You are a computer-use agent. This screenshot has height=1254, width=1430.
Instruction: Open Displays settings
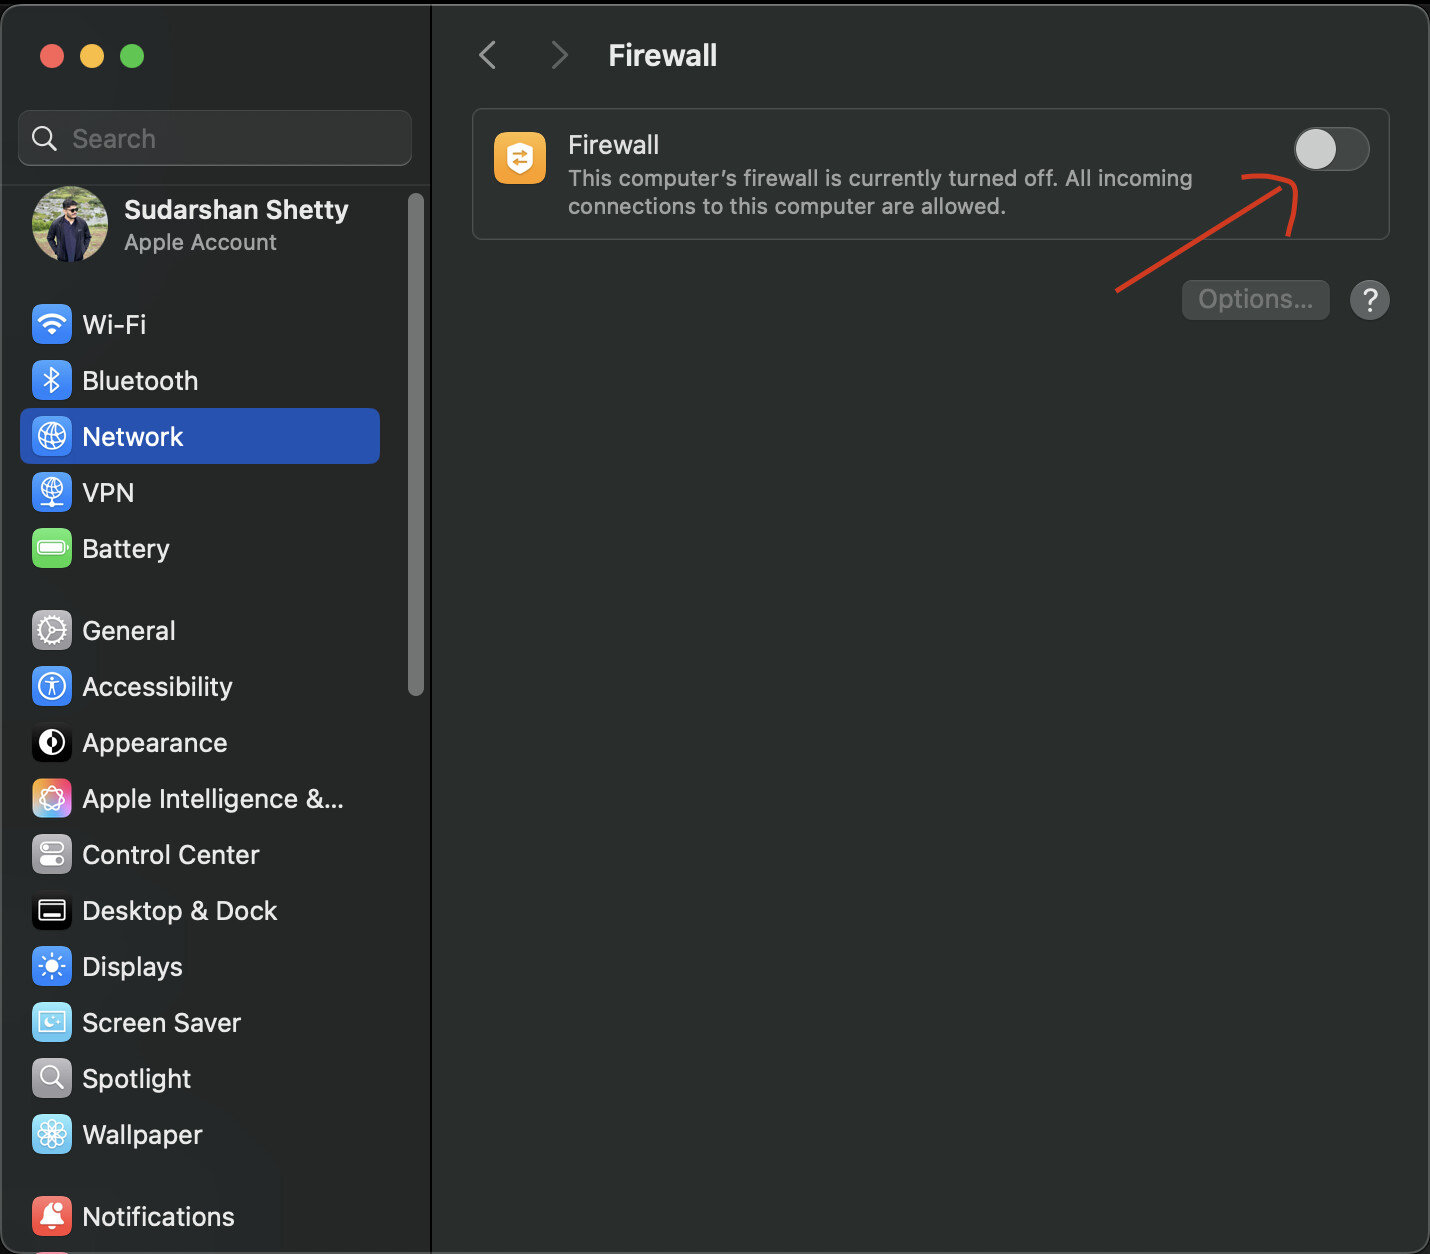coord(132,966)
